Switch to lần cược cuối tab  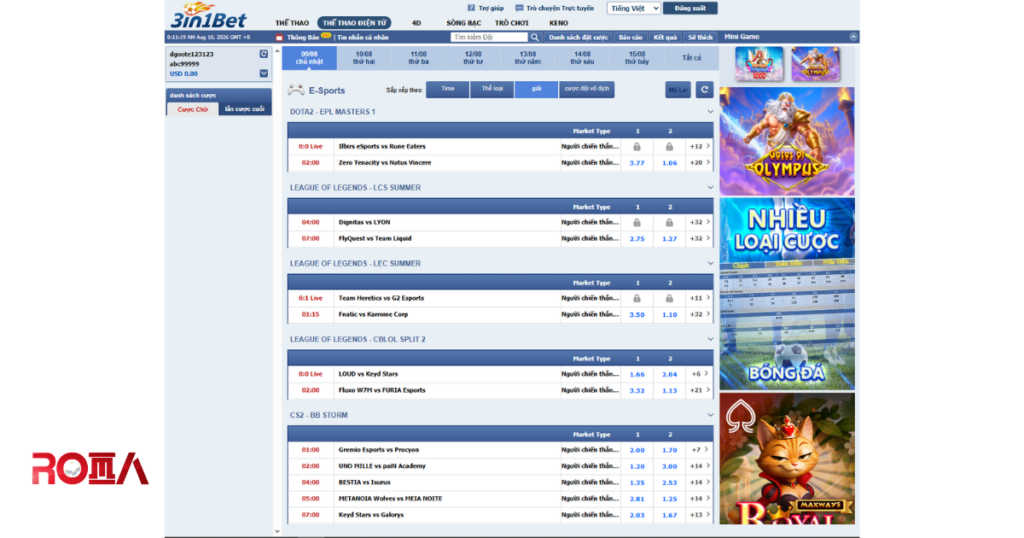[x=245, y=109]
